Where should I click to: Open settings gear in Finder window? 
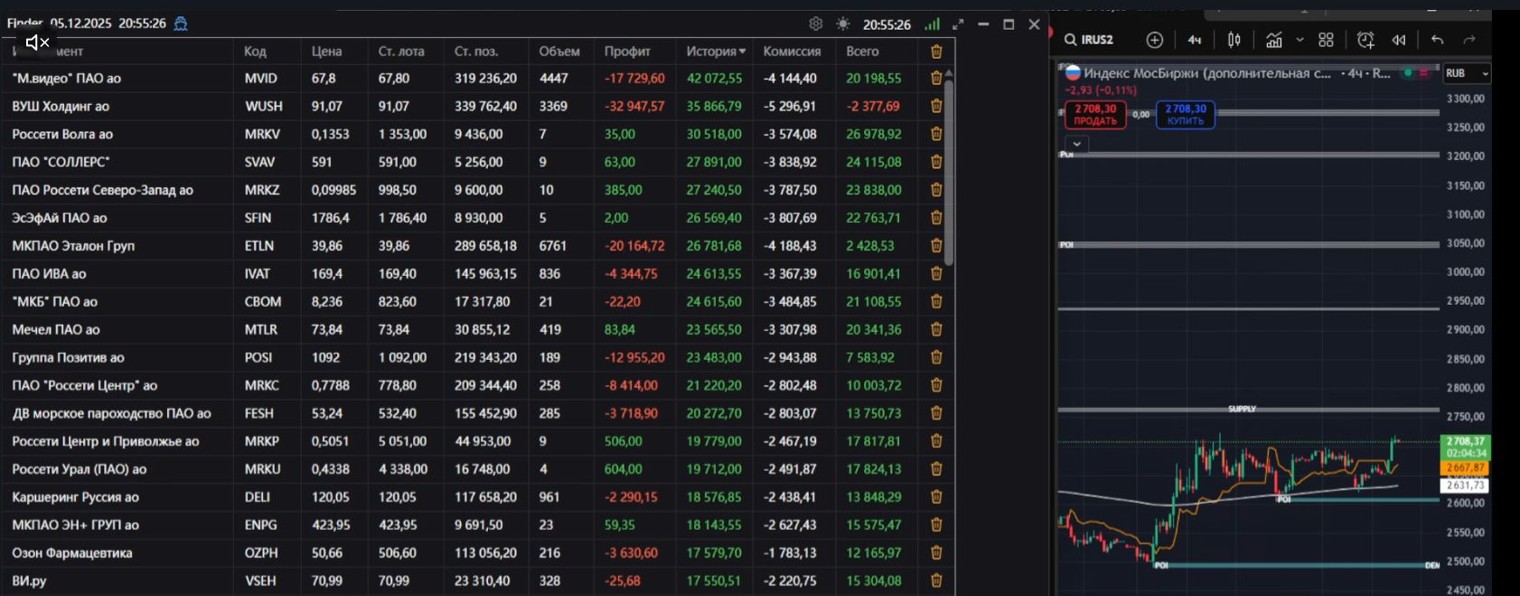[816, 24]
